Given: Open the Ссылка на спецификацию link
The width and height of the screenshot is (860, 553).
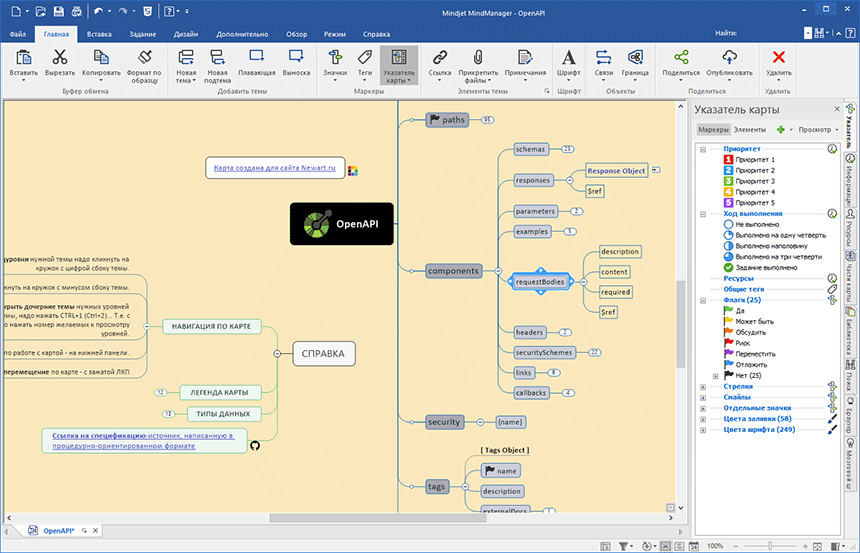Looking at the screenshot, I should [x=144, y=441].
